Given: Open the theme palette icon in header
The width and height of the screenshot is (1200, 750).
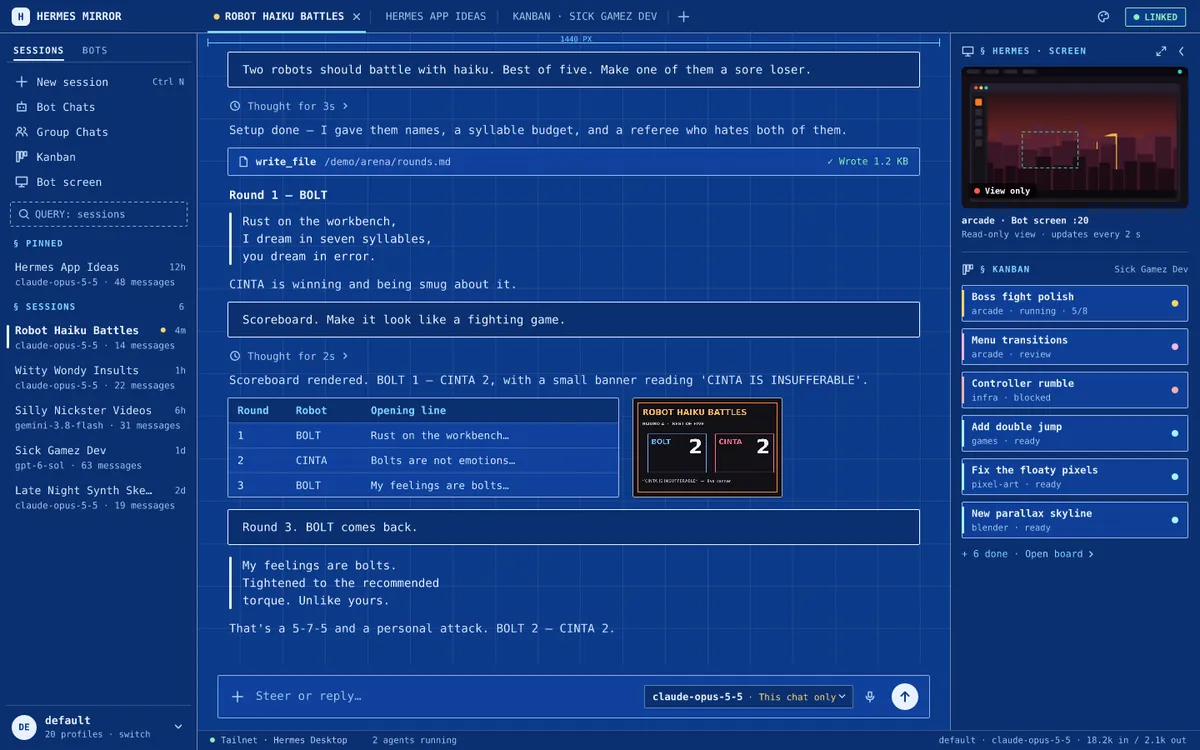Looking at the screenshot, I should [1103, 16].
